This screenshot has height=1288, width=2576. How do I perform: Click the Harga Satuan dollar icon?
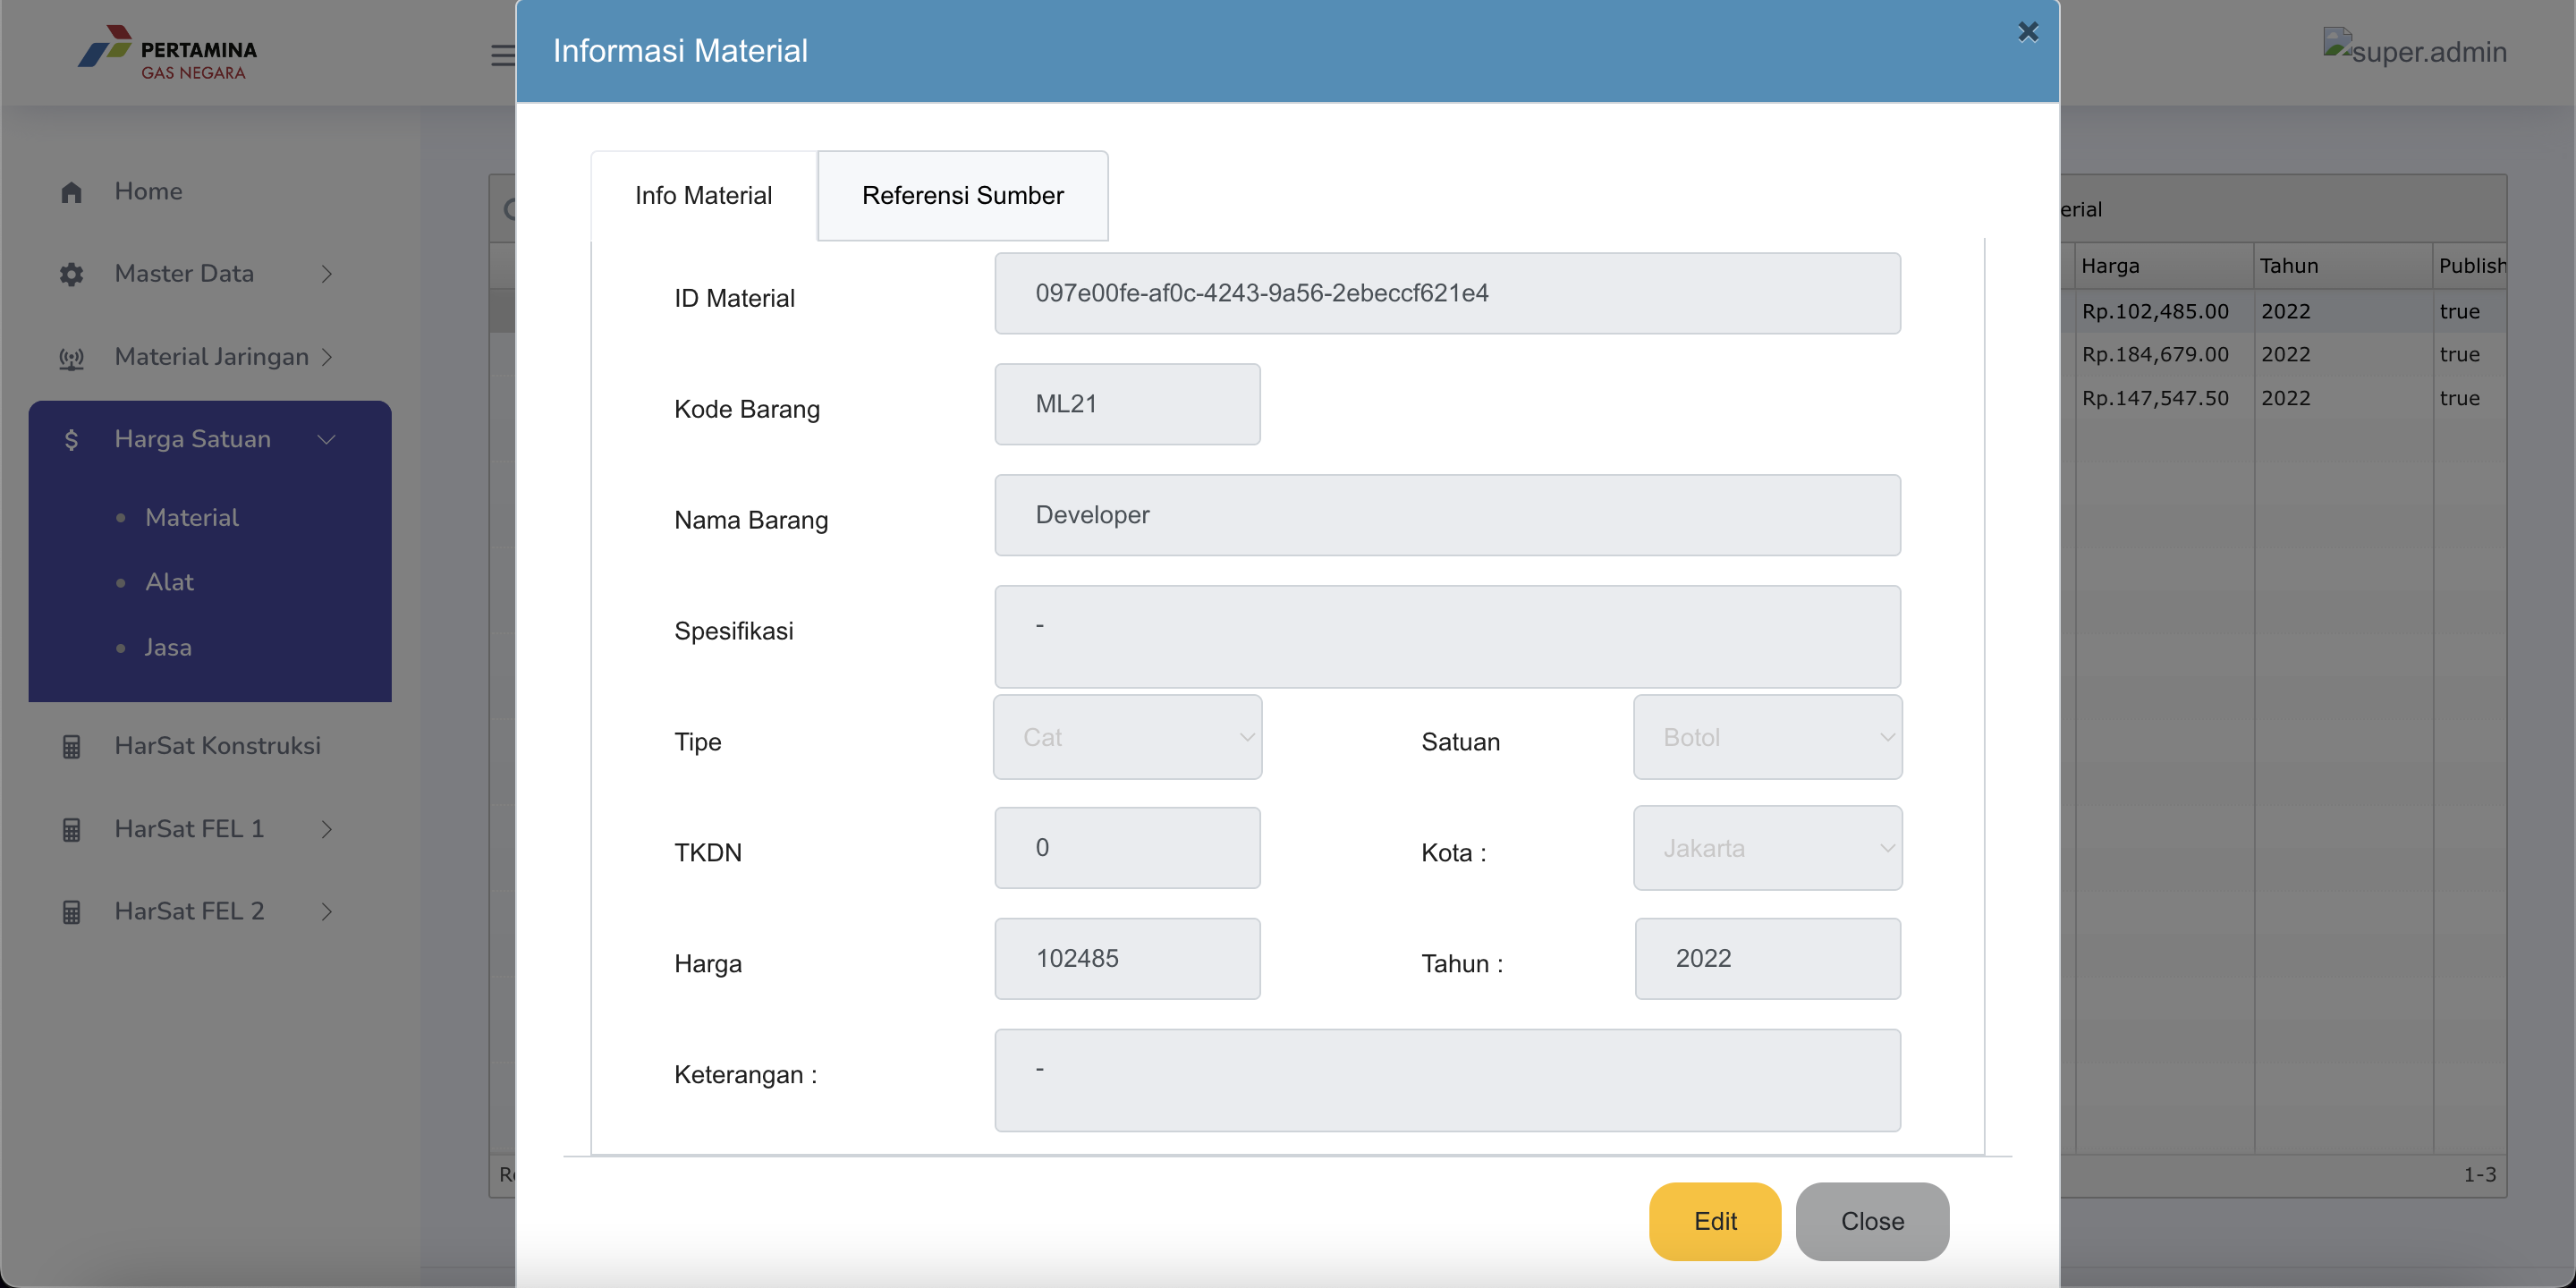tap(71, 440)
